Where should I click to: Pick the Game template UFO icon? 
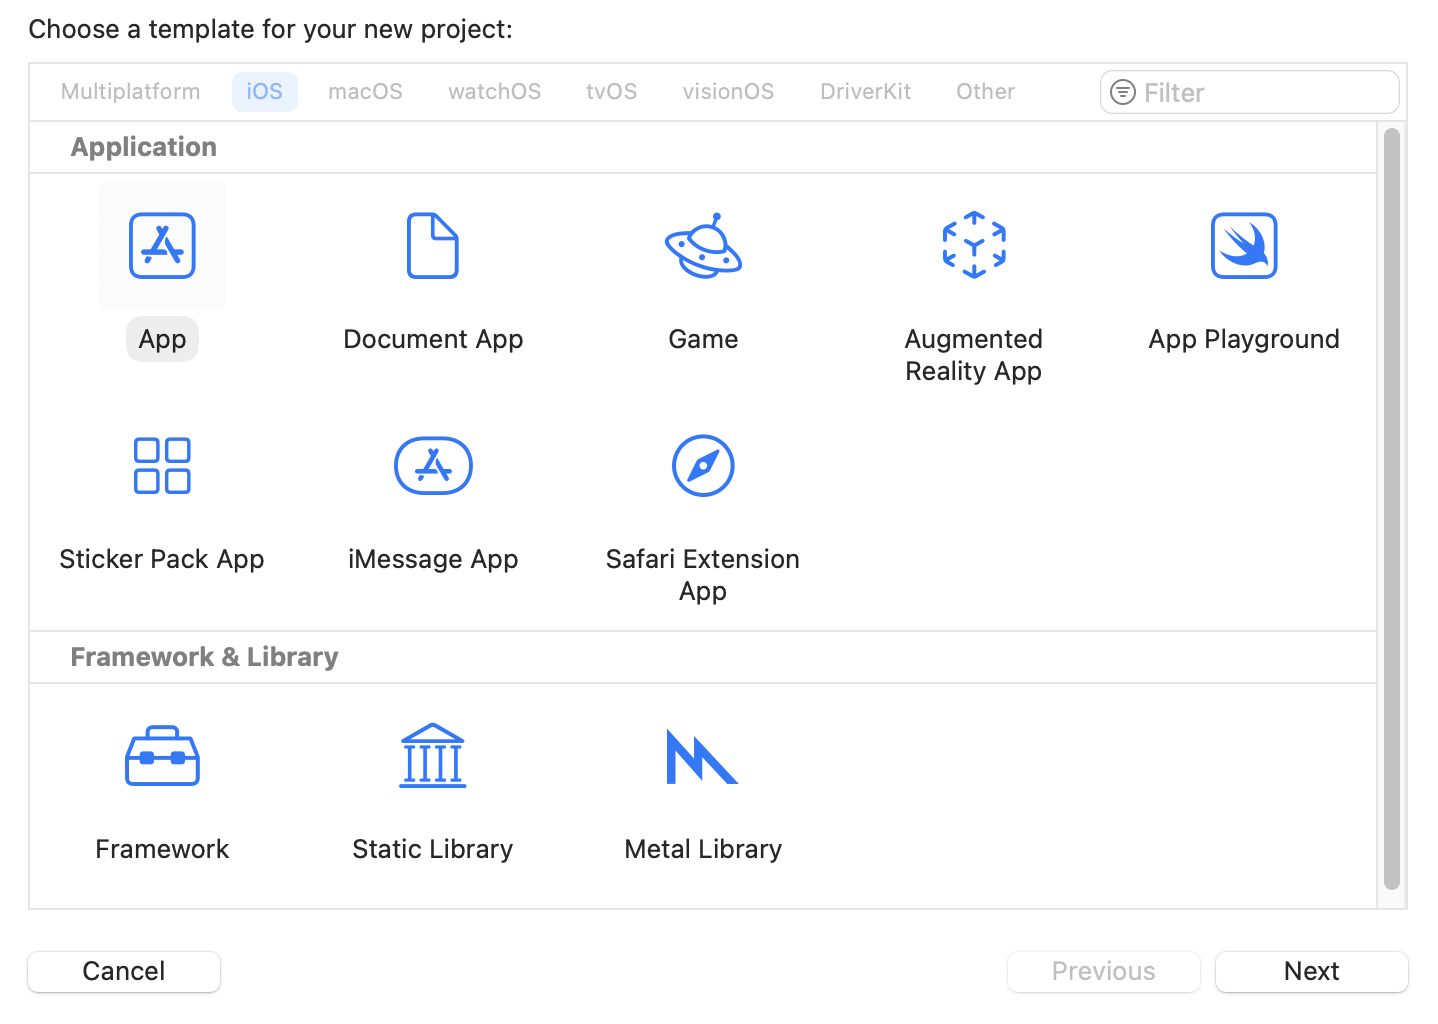703,245
